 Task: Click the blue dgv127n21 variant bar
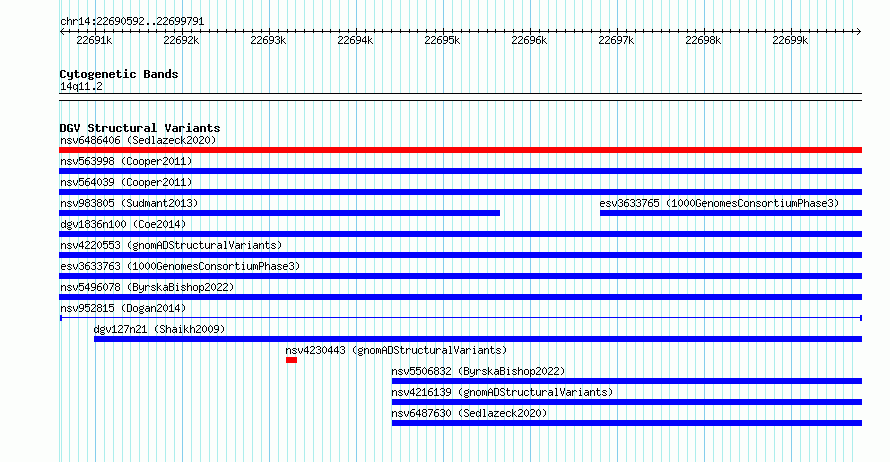(x=478, y=339)
